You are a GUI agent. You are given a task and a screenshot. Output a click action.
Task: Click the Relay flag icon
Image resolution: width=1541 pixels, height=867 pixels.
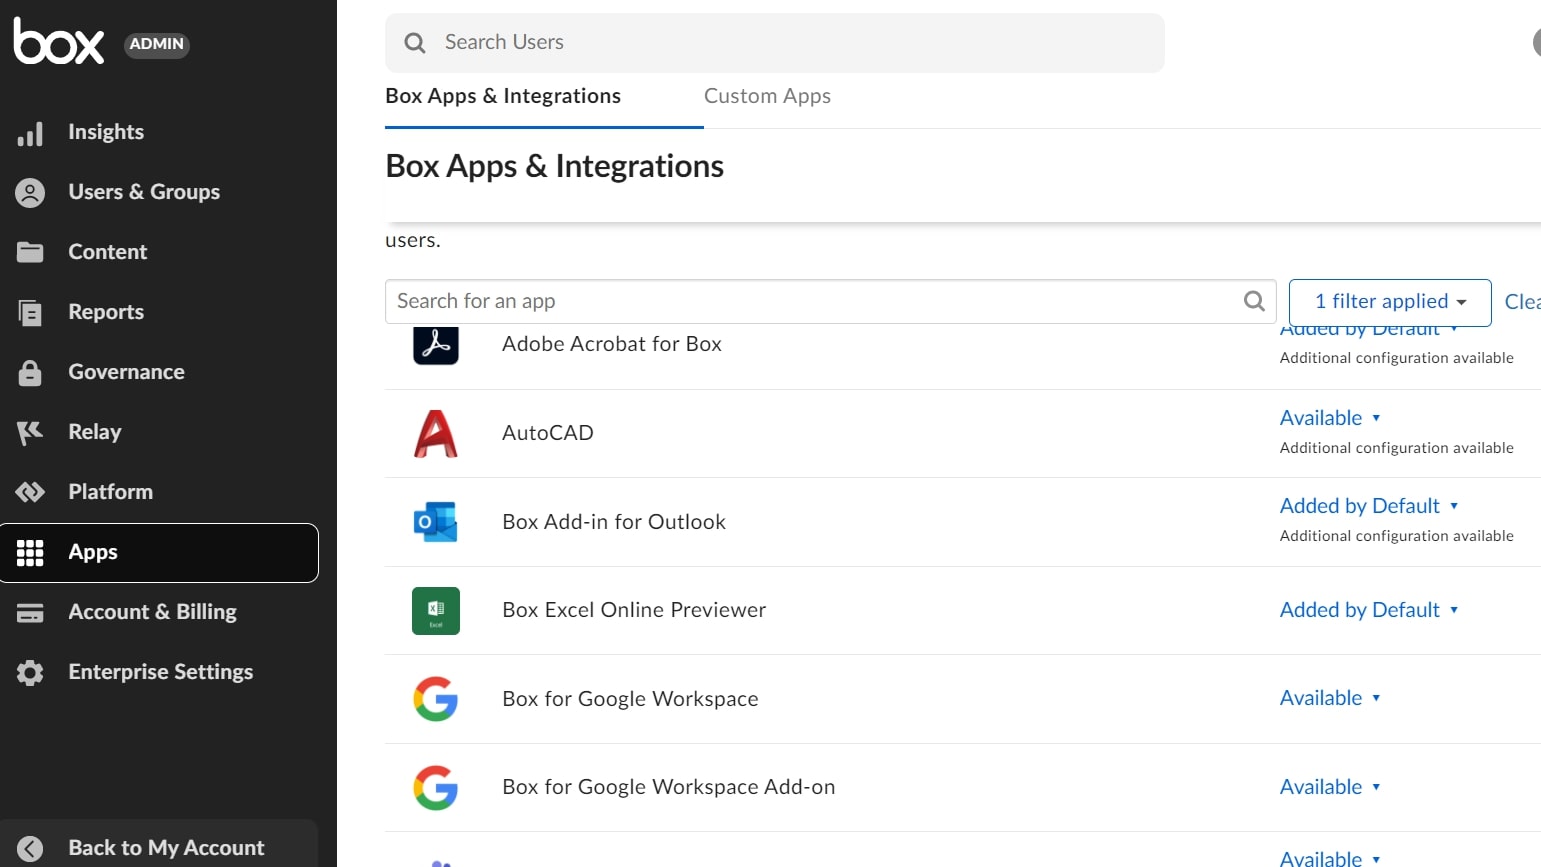coord(30,432)
